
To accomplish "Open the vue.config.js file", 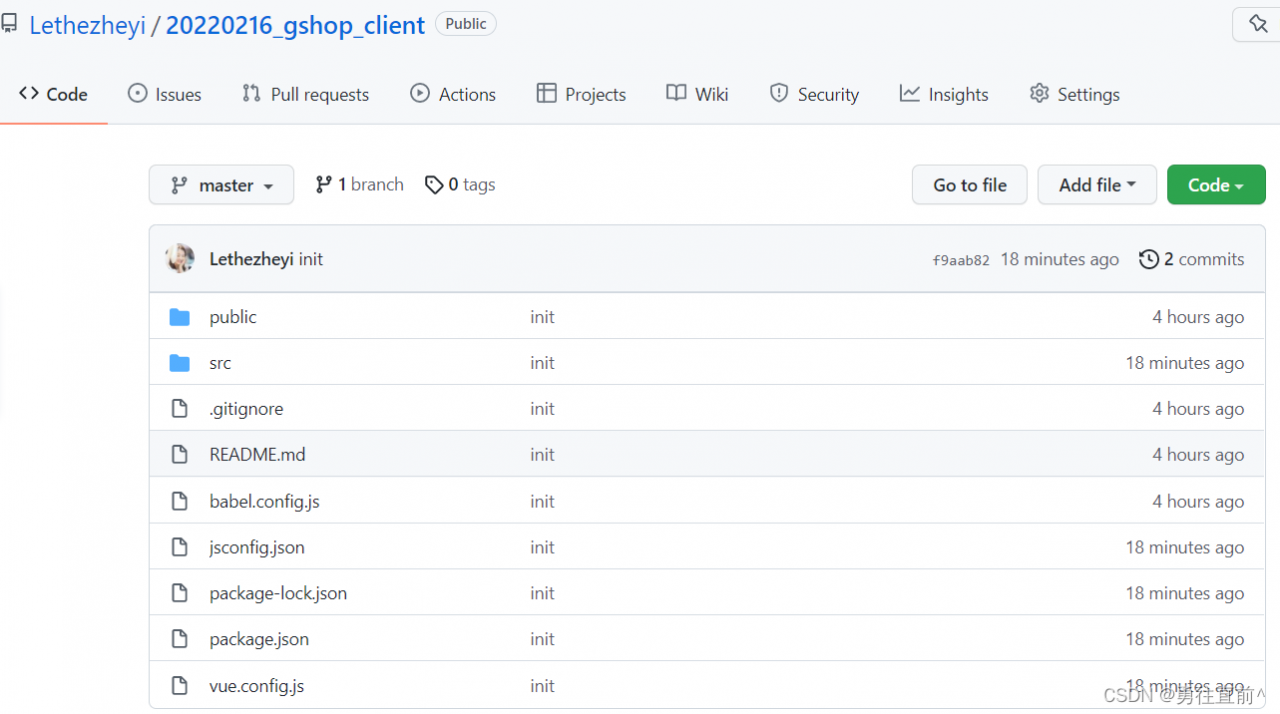I will pos(257,686).
